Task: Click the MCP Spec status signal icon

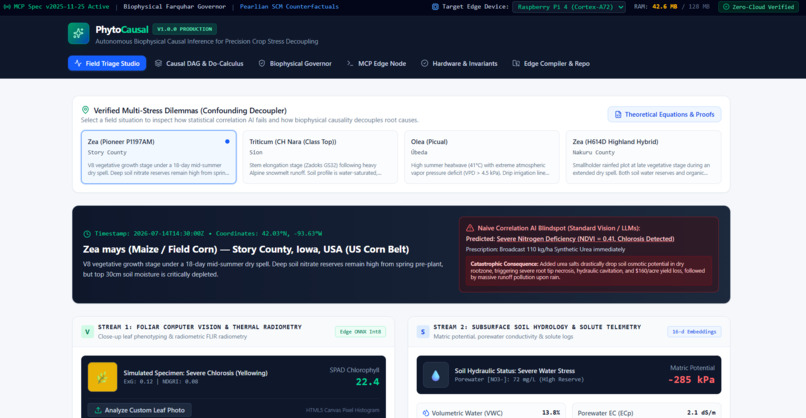Action: (x=7, y=7)
